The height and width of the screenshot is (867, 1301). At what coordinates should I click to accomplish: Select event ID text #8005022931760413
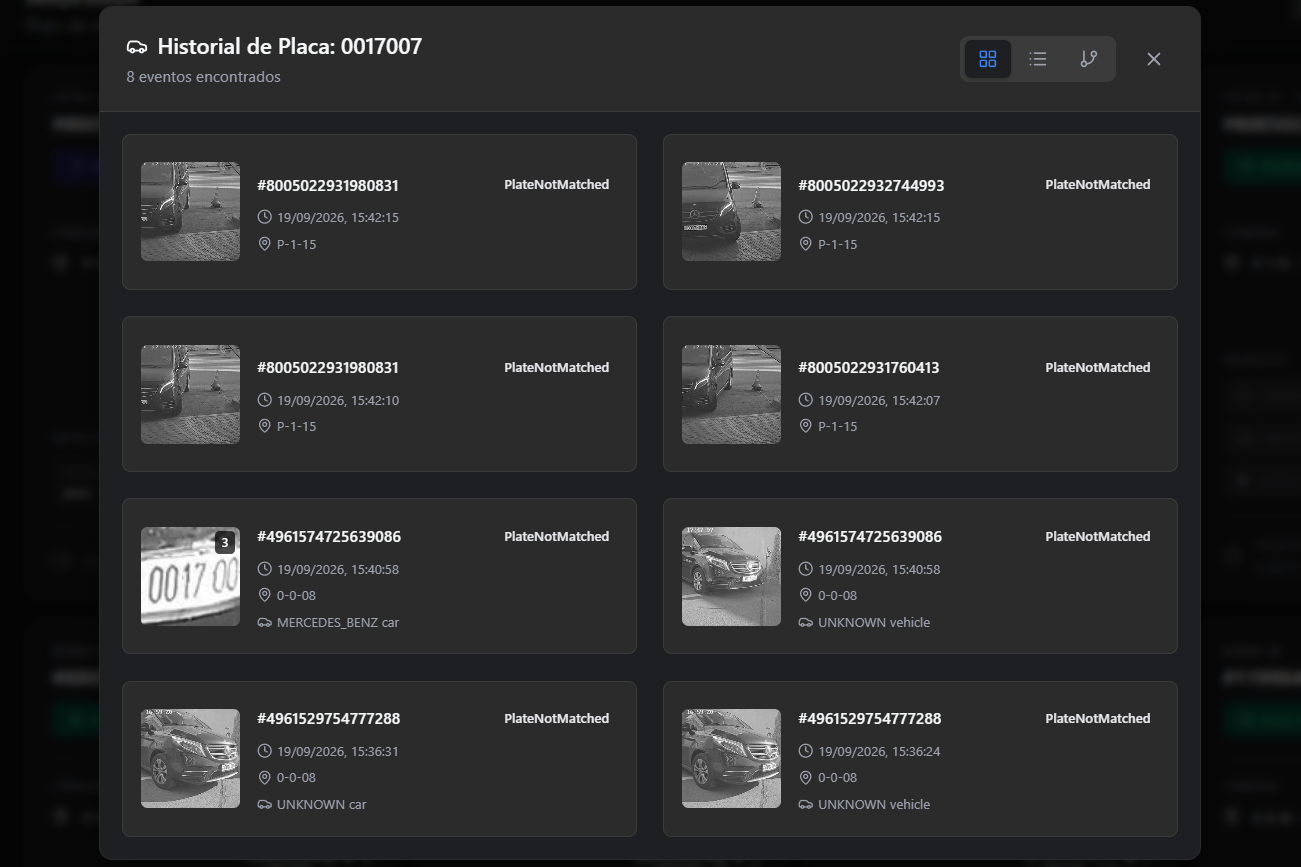869,367
